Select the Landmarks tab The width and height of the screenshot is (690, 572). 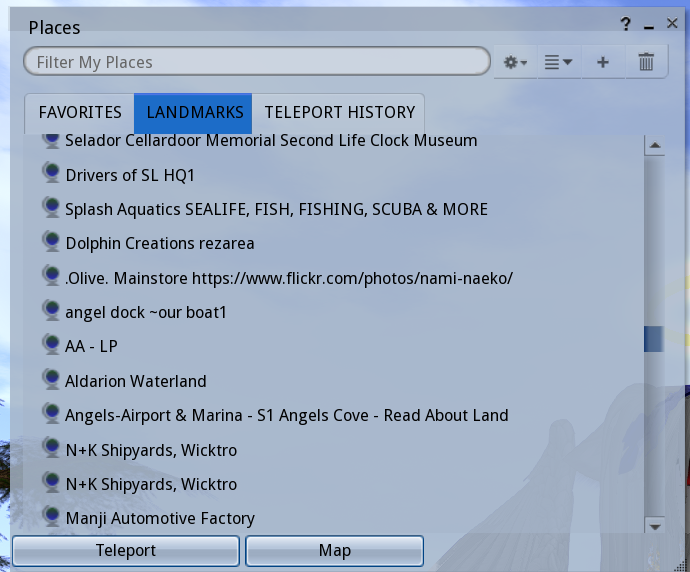point(193,113)
